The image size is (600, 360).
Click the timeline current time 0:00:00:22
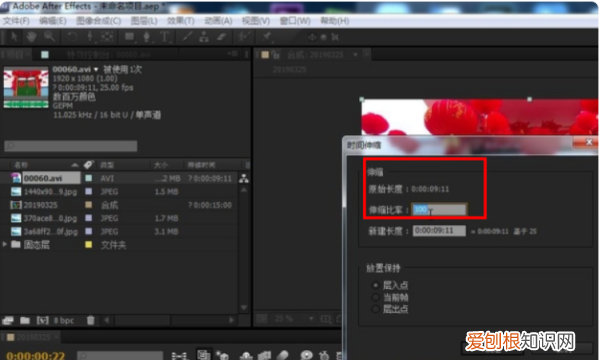click(36, 355)
